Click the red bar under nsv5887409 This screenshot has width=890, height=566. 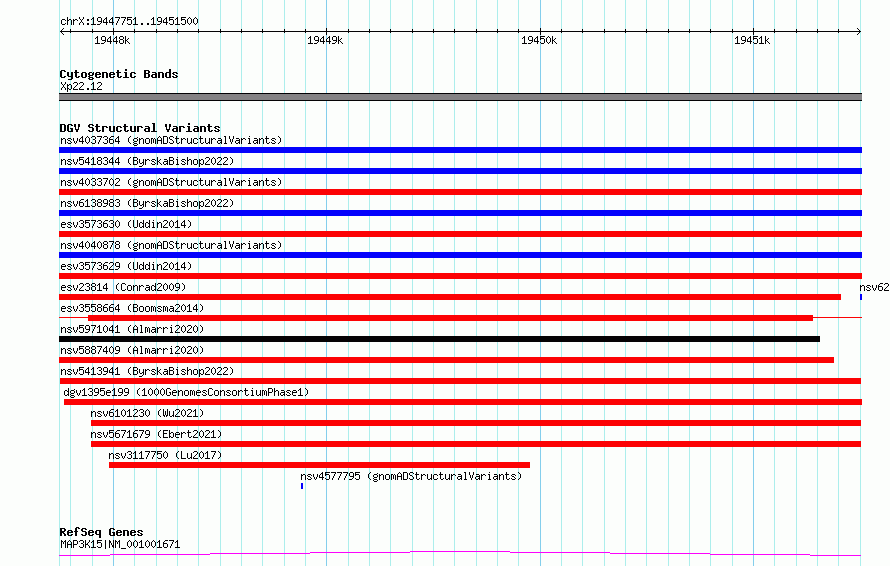[x=447, y=360]
